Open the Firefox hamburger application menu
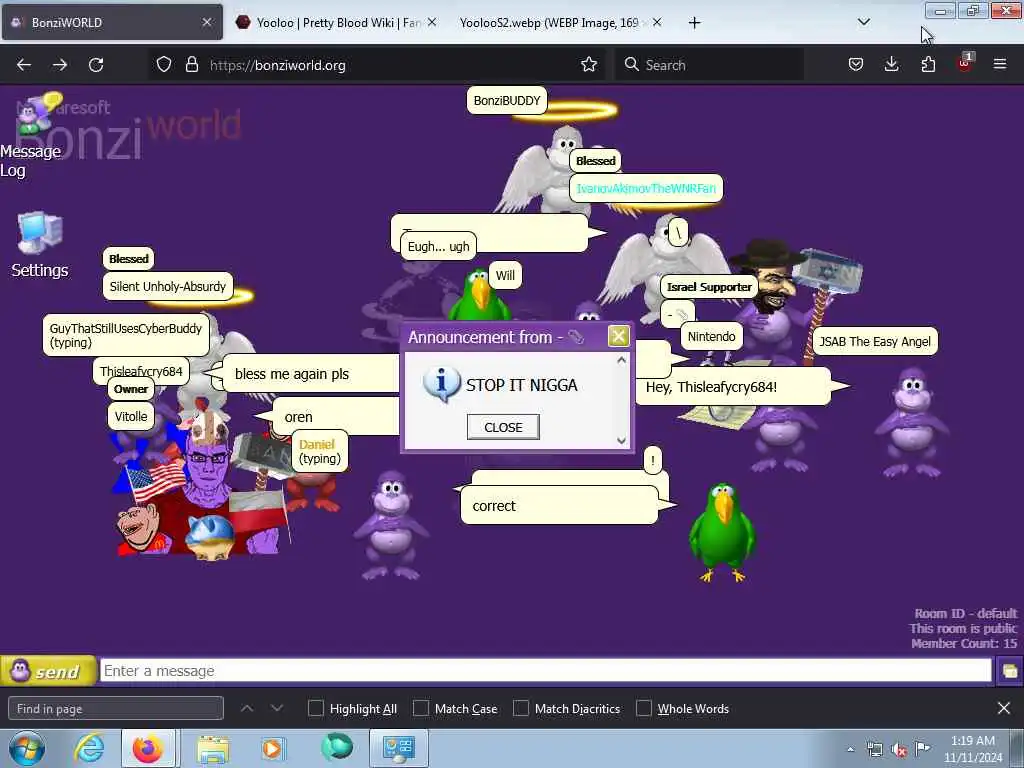Screen dimensions: 1024x768 [999, 65]
